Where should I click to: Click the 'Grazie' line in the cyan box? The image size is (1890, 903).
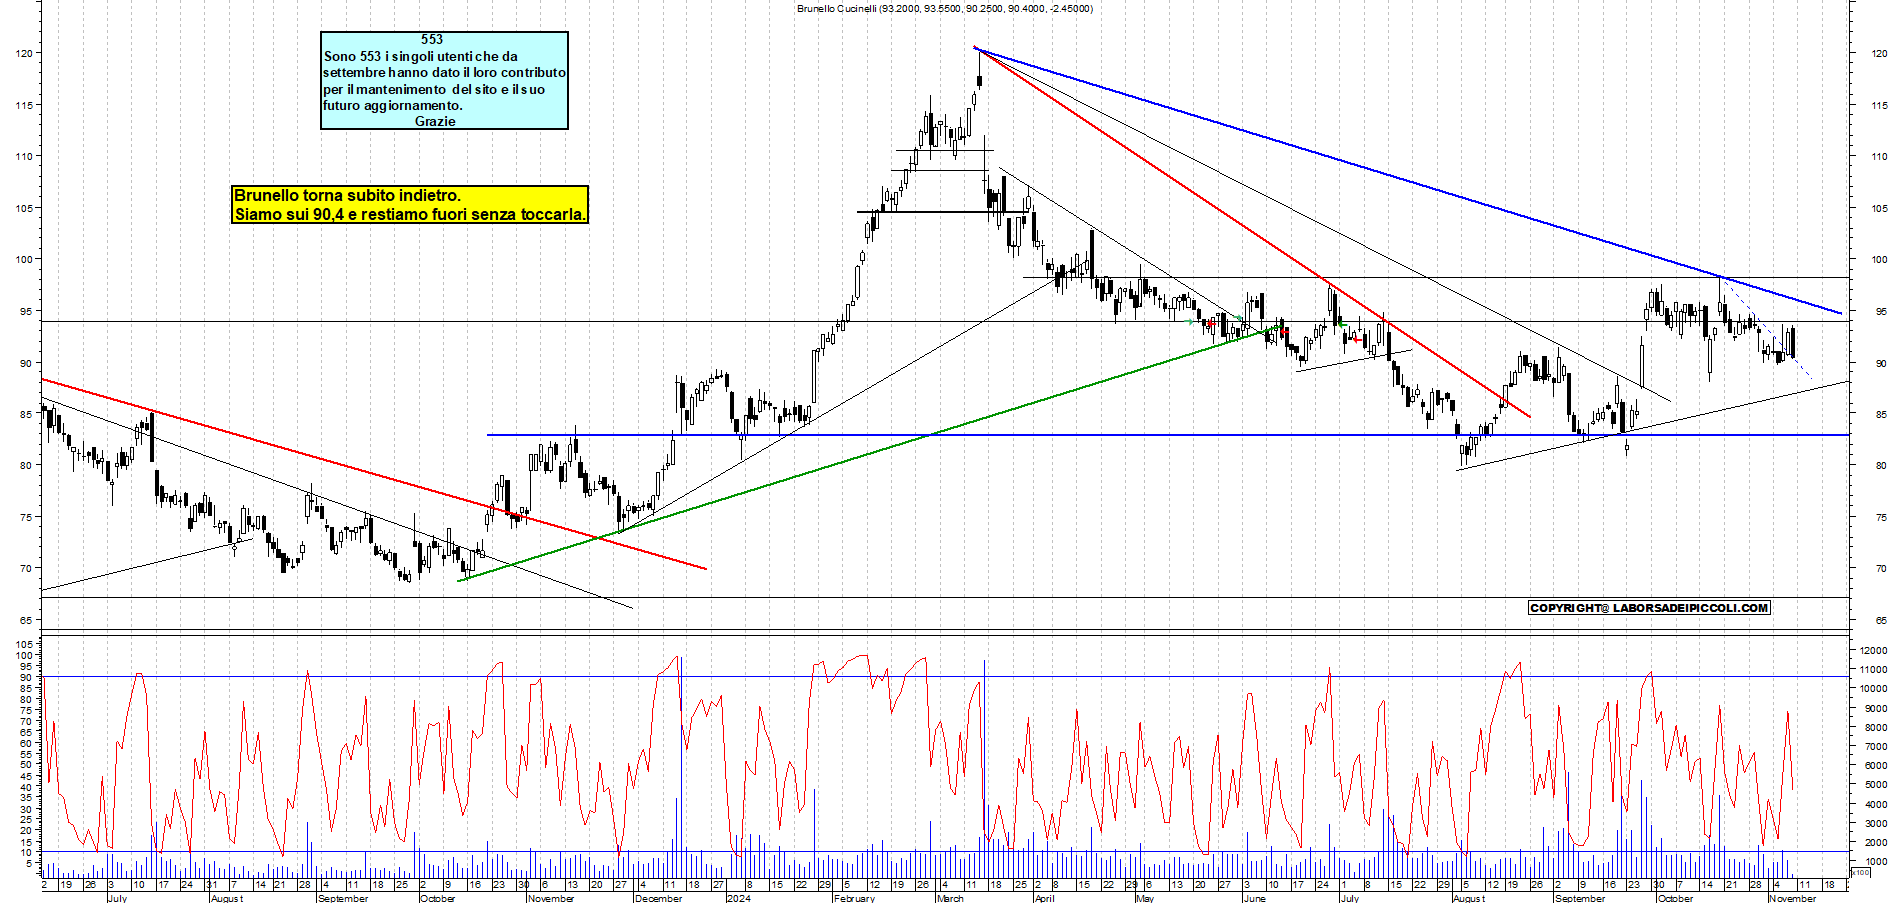[435, 121]
